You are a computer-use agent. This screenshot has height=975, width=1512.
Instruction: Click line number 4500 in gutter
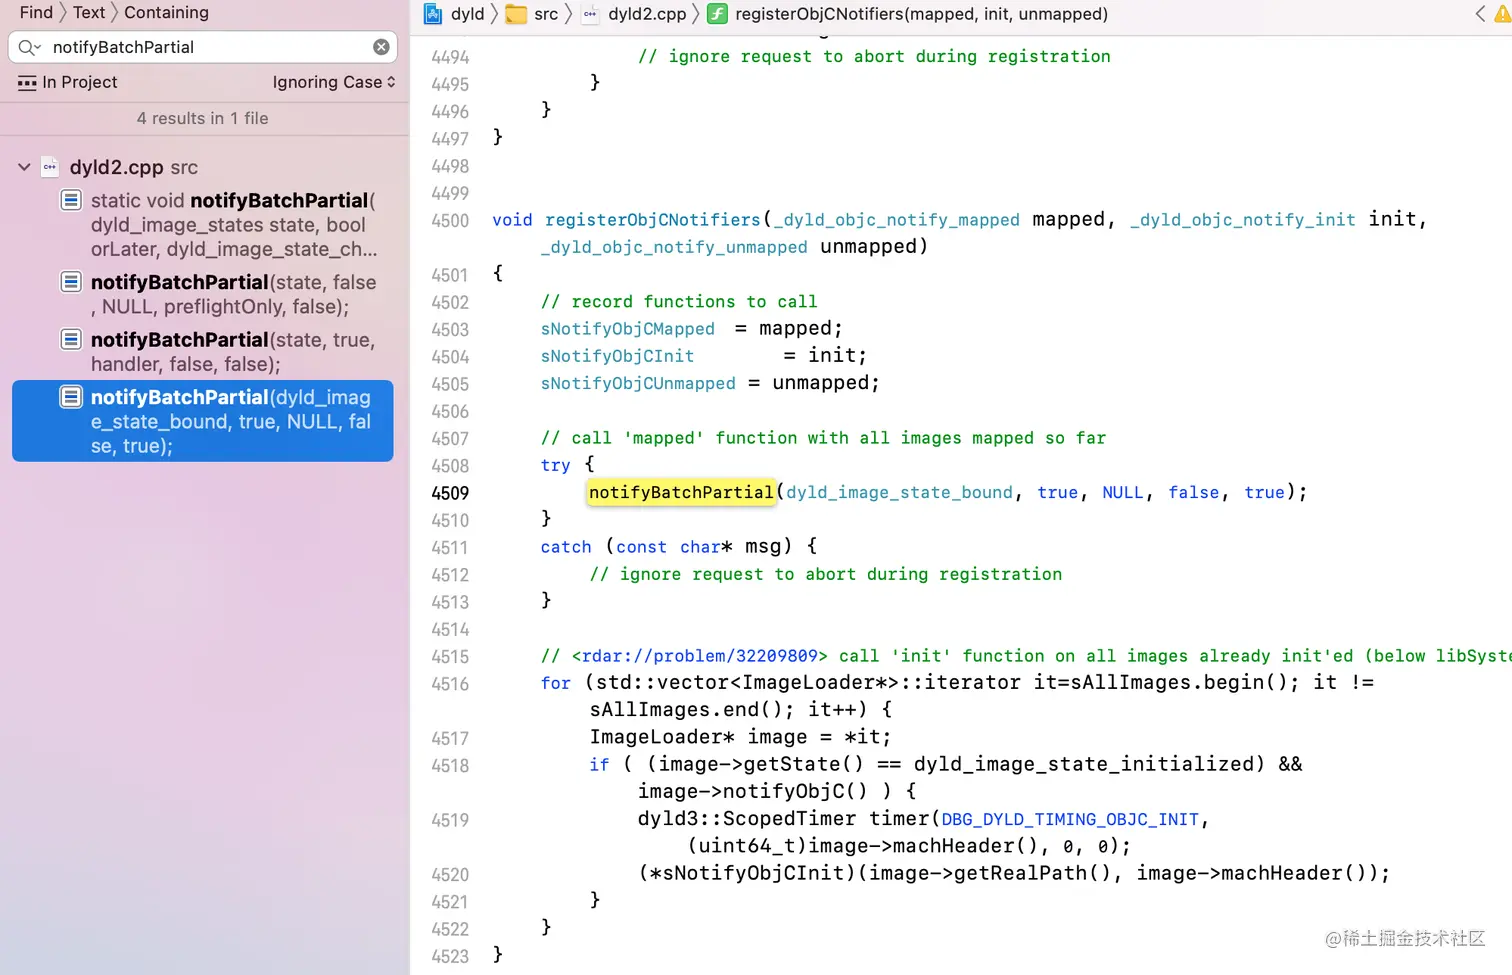pyautogui.click(x=449, y=221)
